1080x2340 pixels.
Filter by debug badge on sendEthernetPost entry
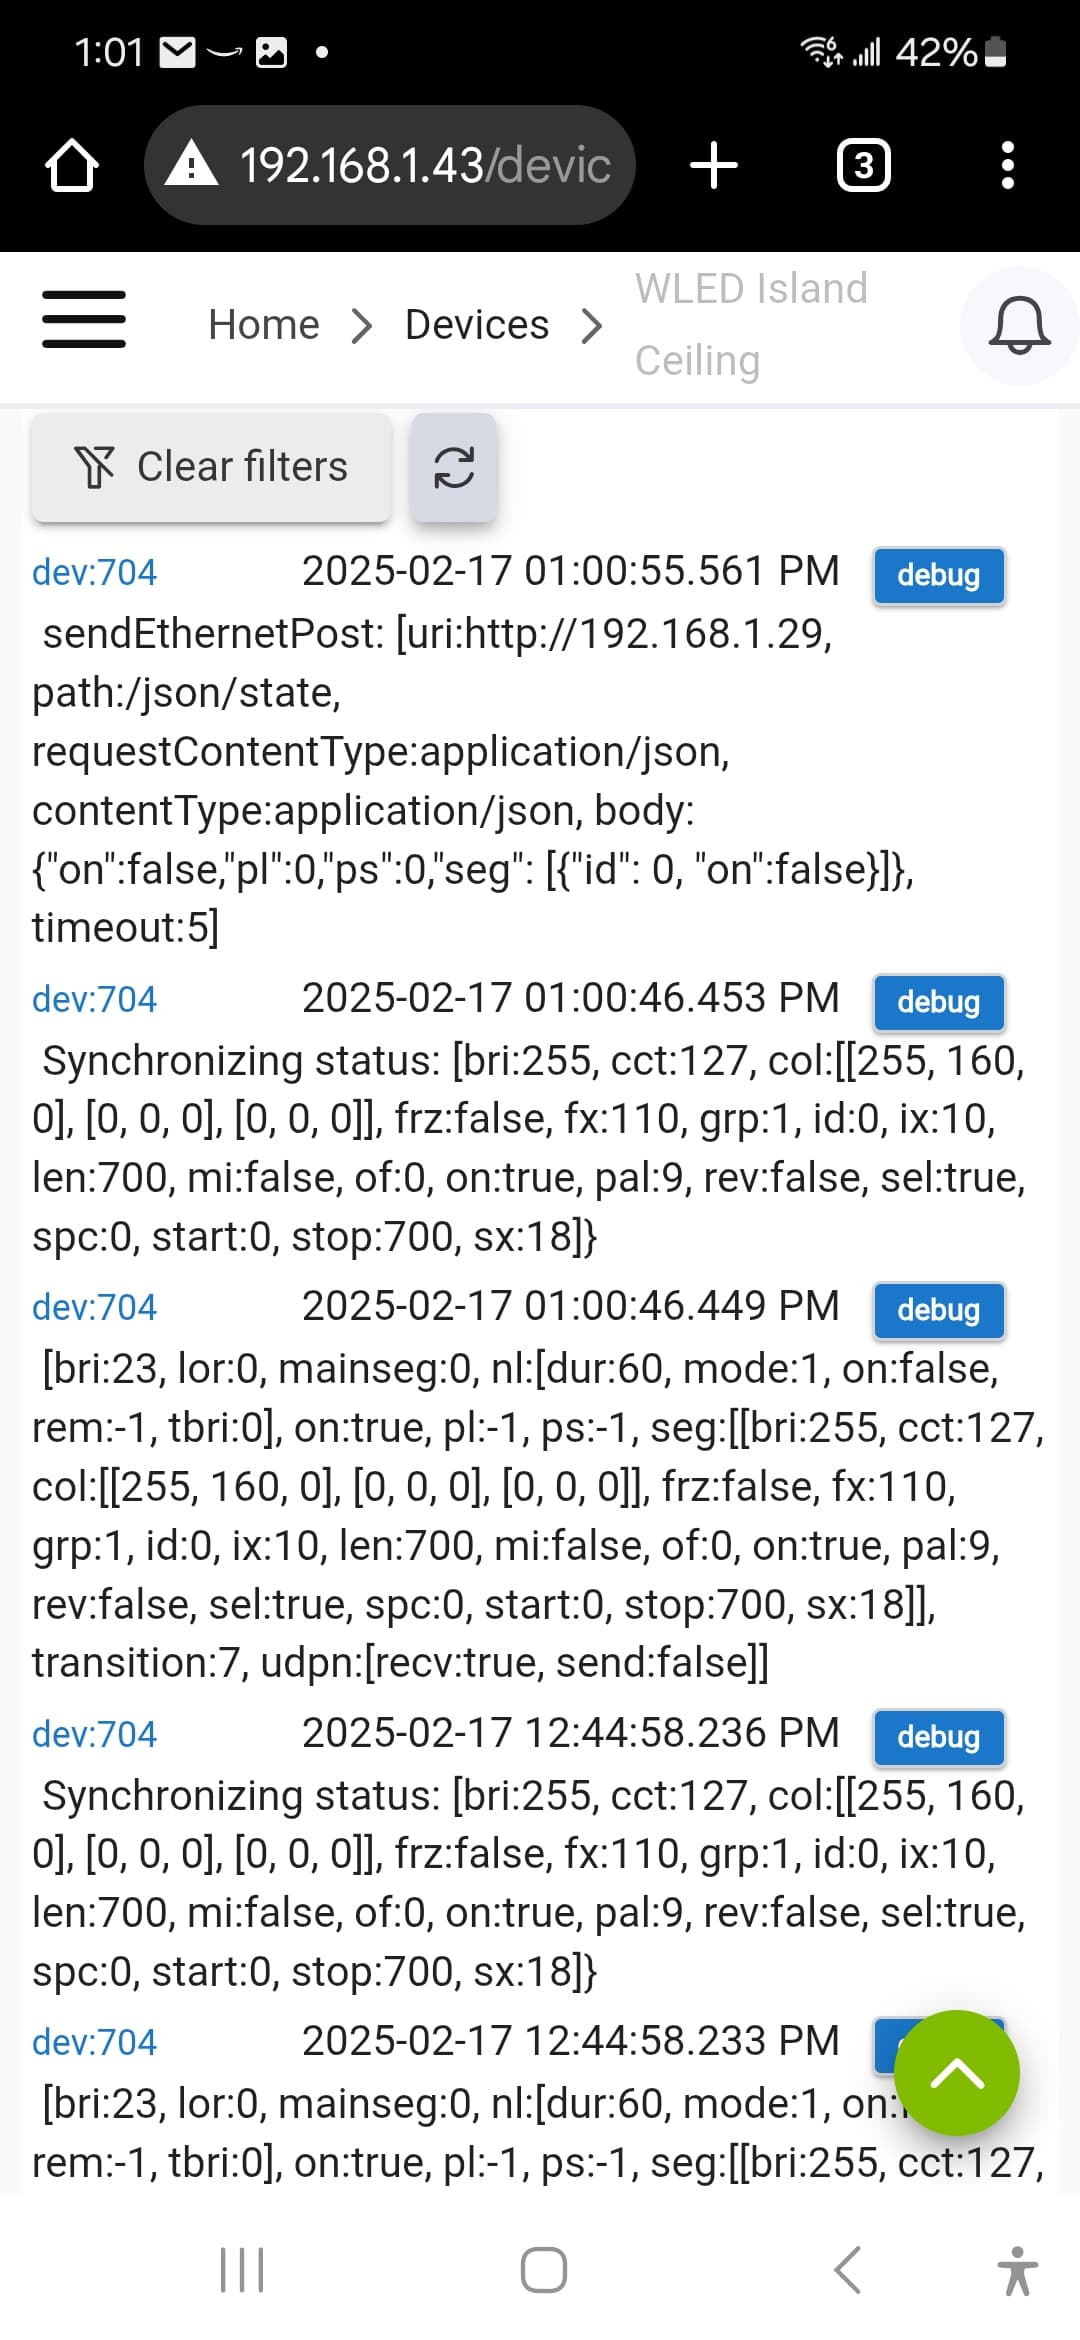938,575
